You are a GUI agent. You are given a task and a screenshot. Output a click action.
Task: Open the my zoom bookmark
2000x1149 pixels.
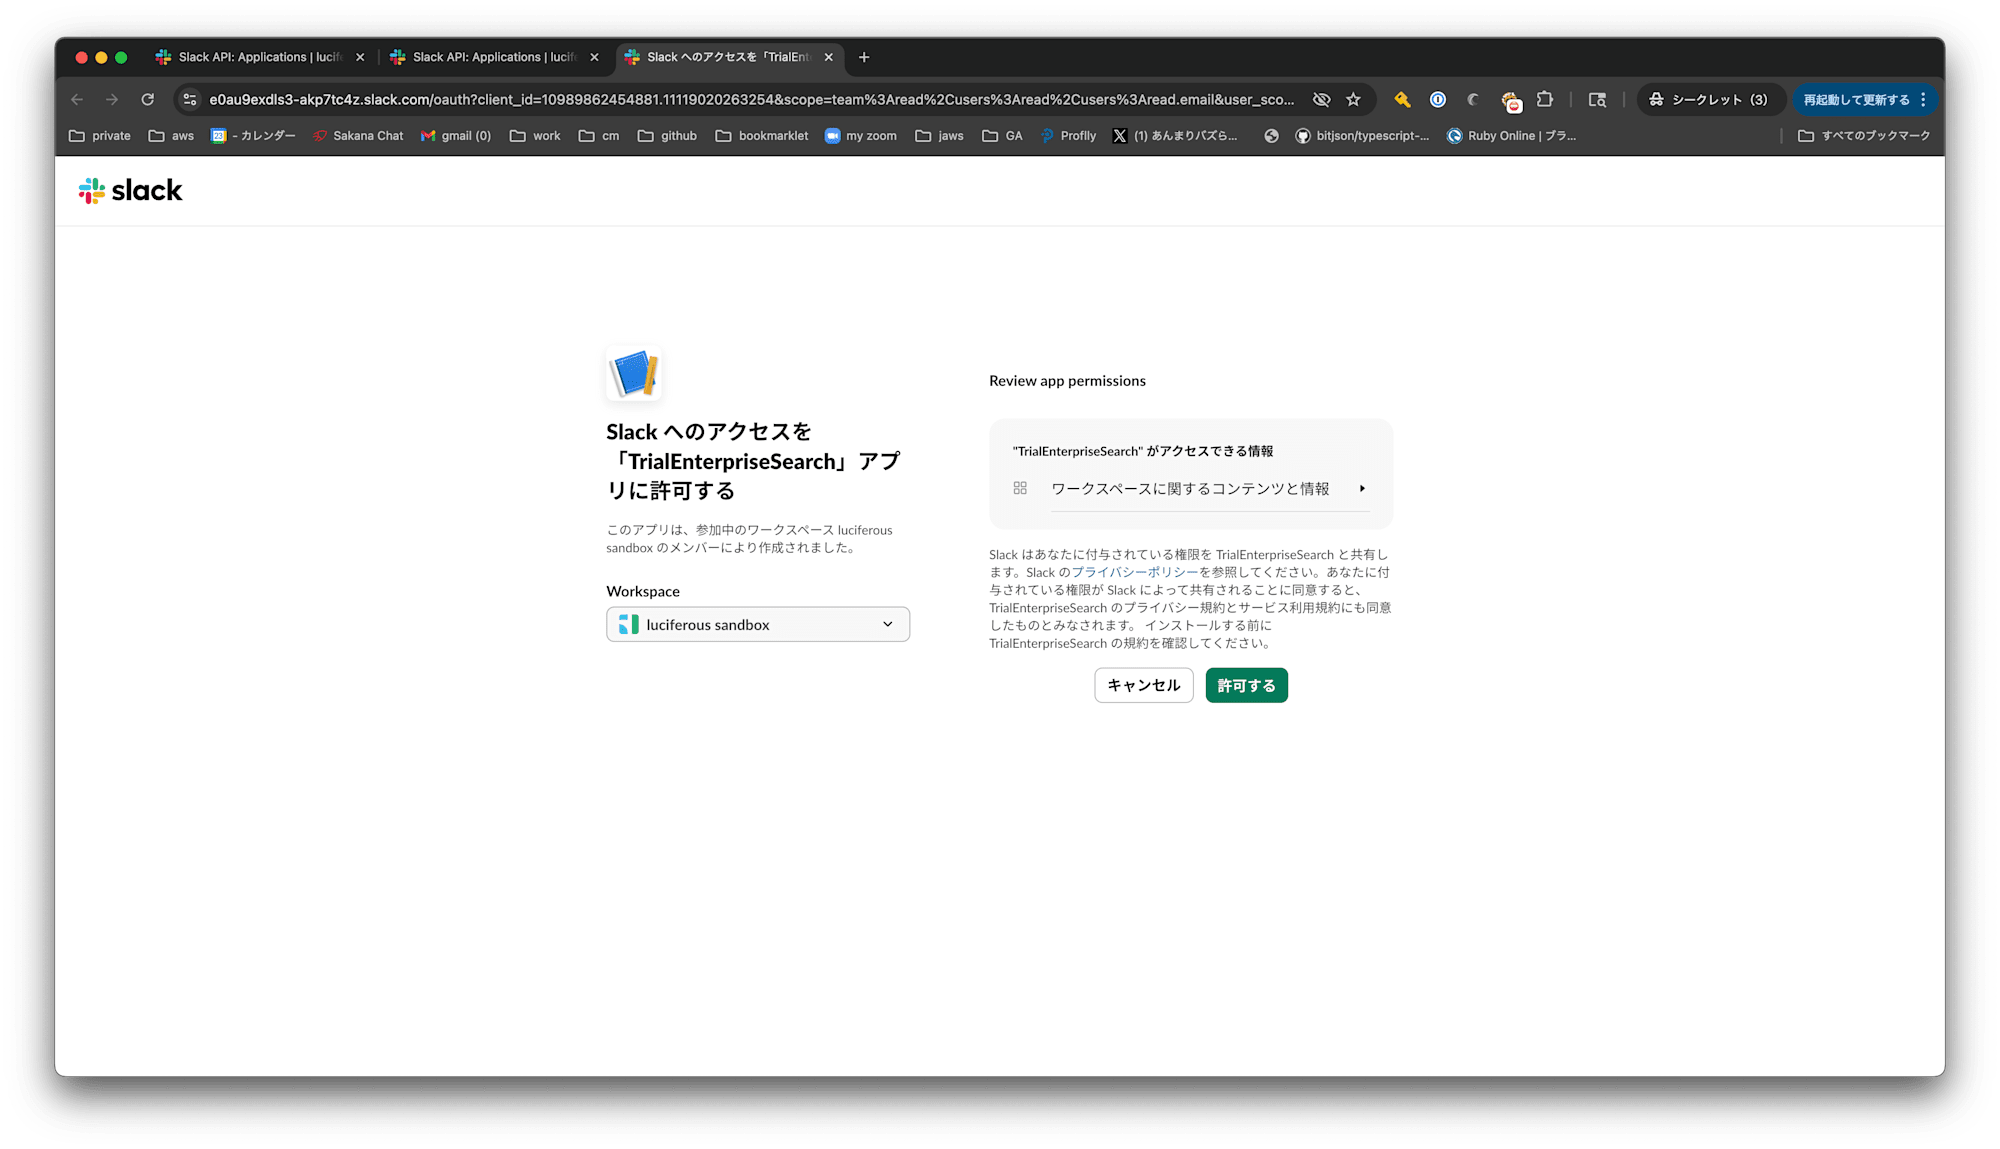[860, 135]
